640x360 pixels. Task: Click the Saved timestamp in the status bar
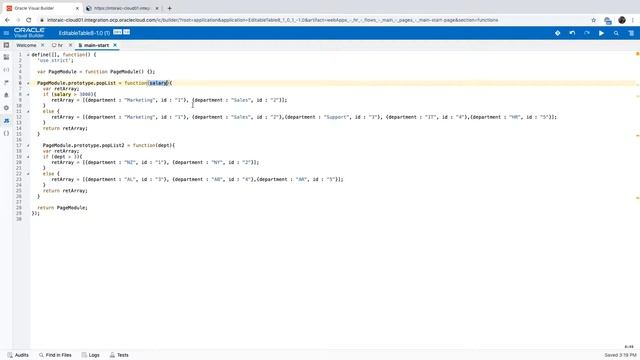[620, 355]
